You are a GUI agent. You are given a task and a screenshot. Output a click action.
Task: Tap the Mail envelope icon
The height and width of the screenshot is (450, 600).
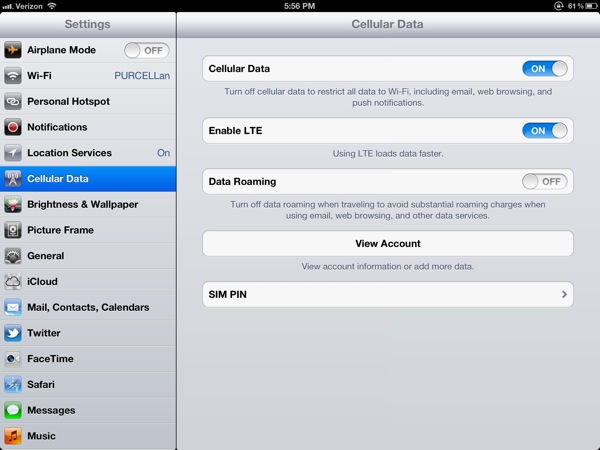(x=13, y=307)
